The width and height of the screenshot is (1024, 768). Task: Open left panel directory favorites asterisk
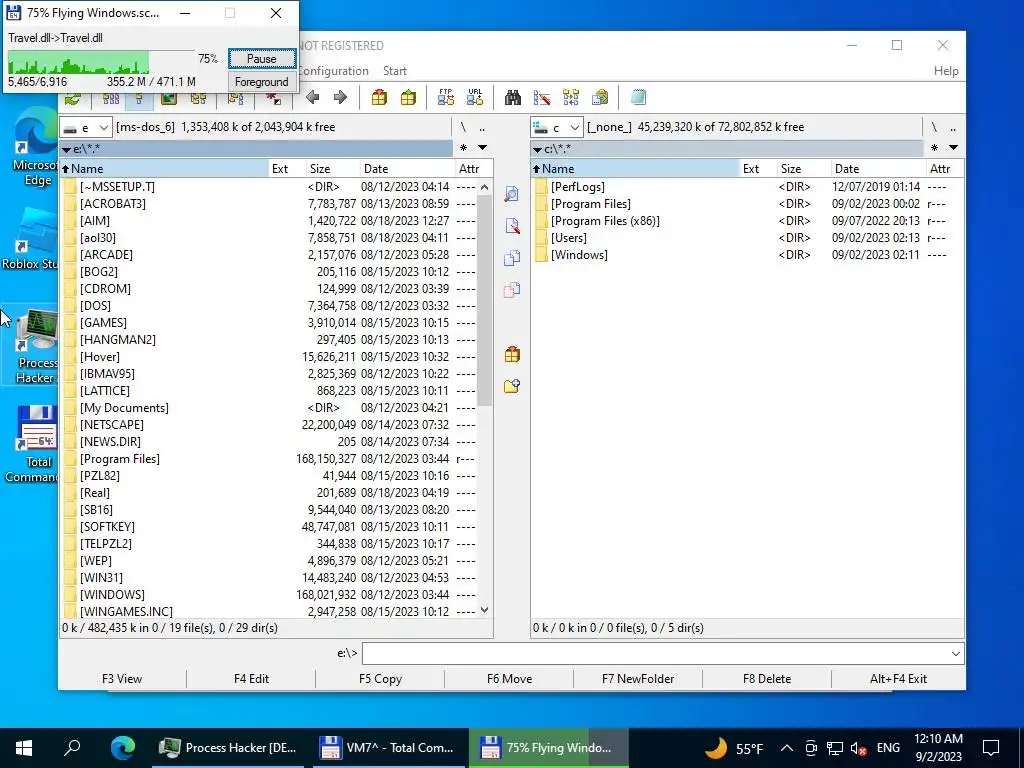(x=464, y=148)
